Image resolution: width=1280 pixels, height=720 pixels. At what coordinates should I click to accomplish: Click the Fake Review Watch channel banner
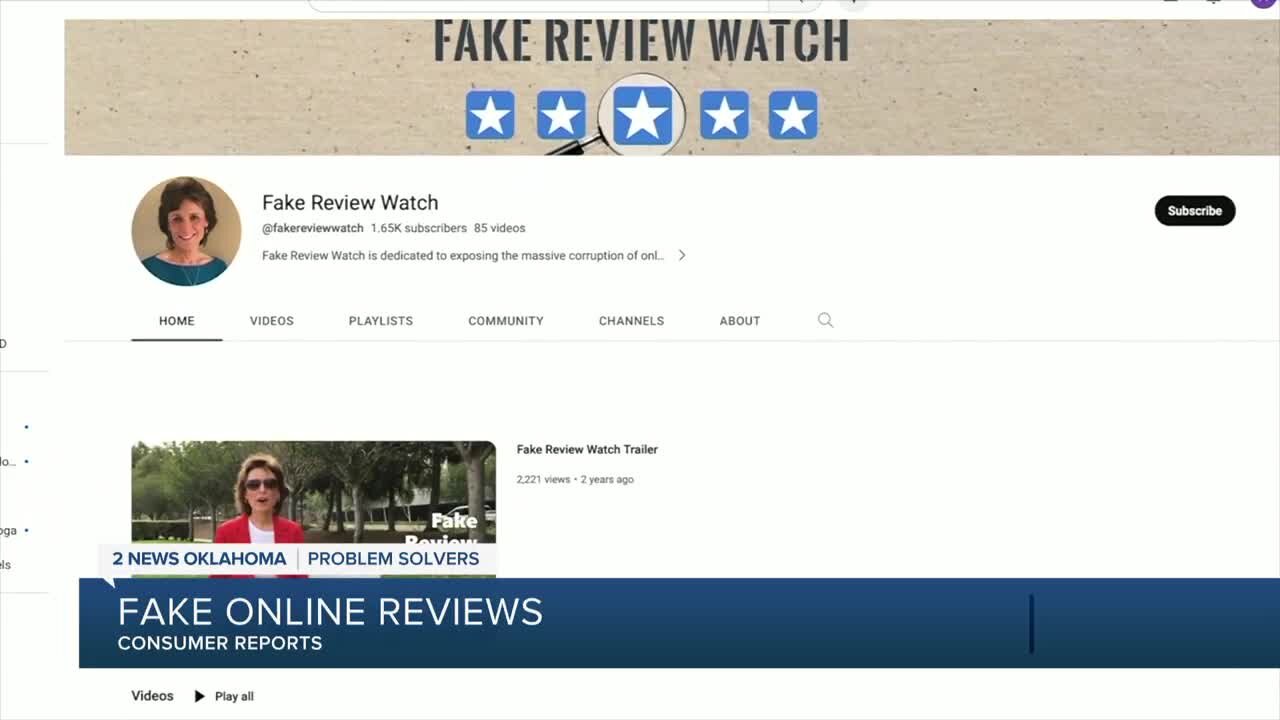click(672, 87)
